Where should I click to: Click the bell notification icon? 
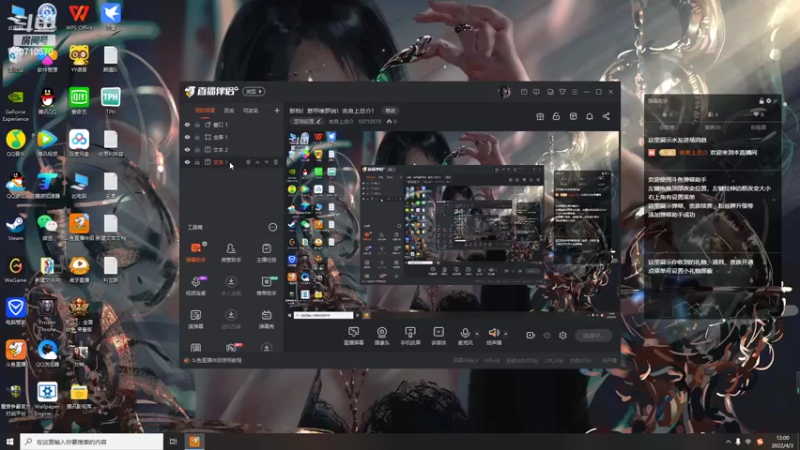point(589,116)
